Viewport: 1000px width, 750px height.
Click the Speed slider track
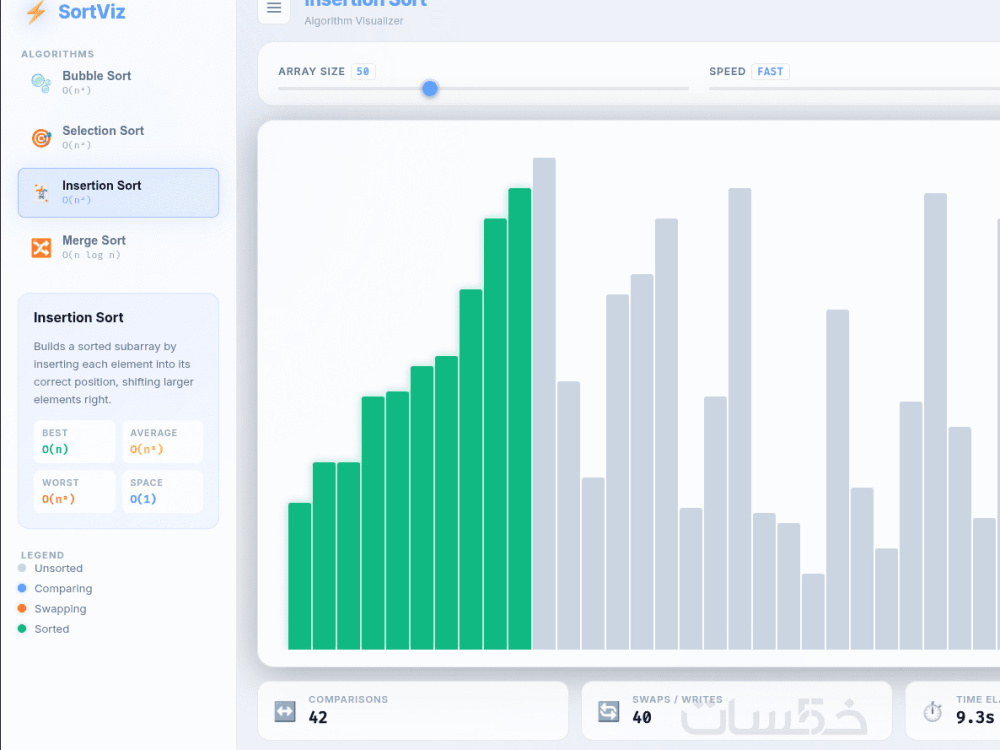tap(855, 89)
